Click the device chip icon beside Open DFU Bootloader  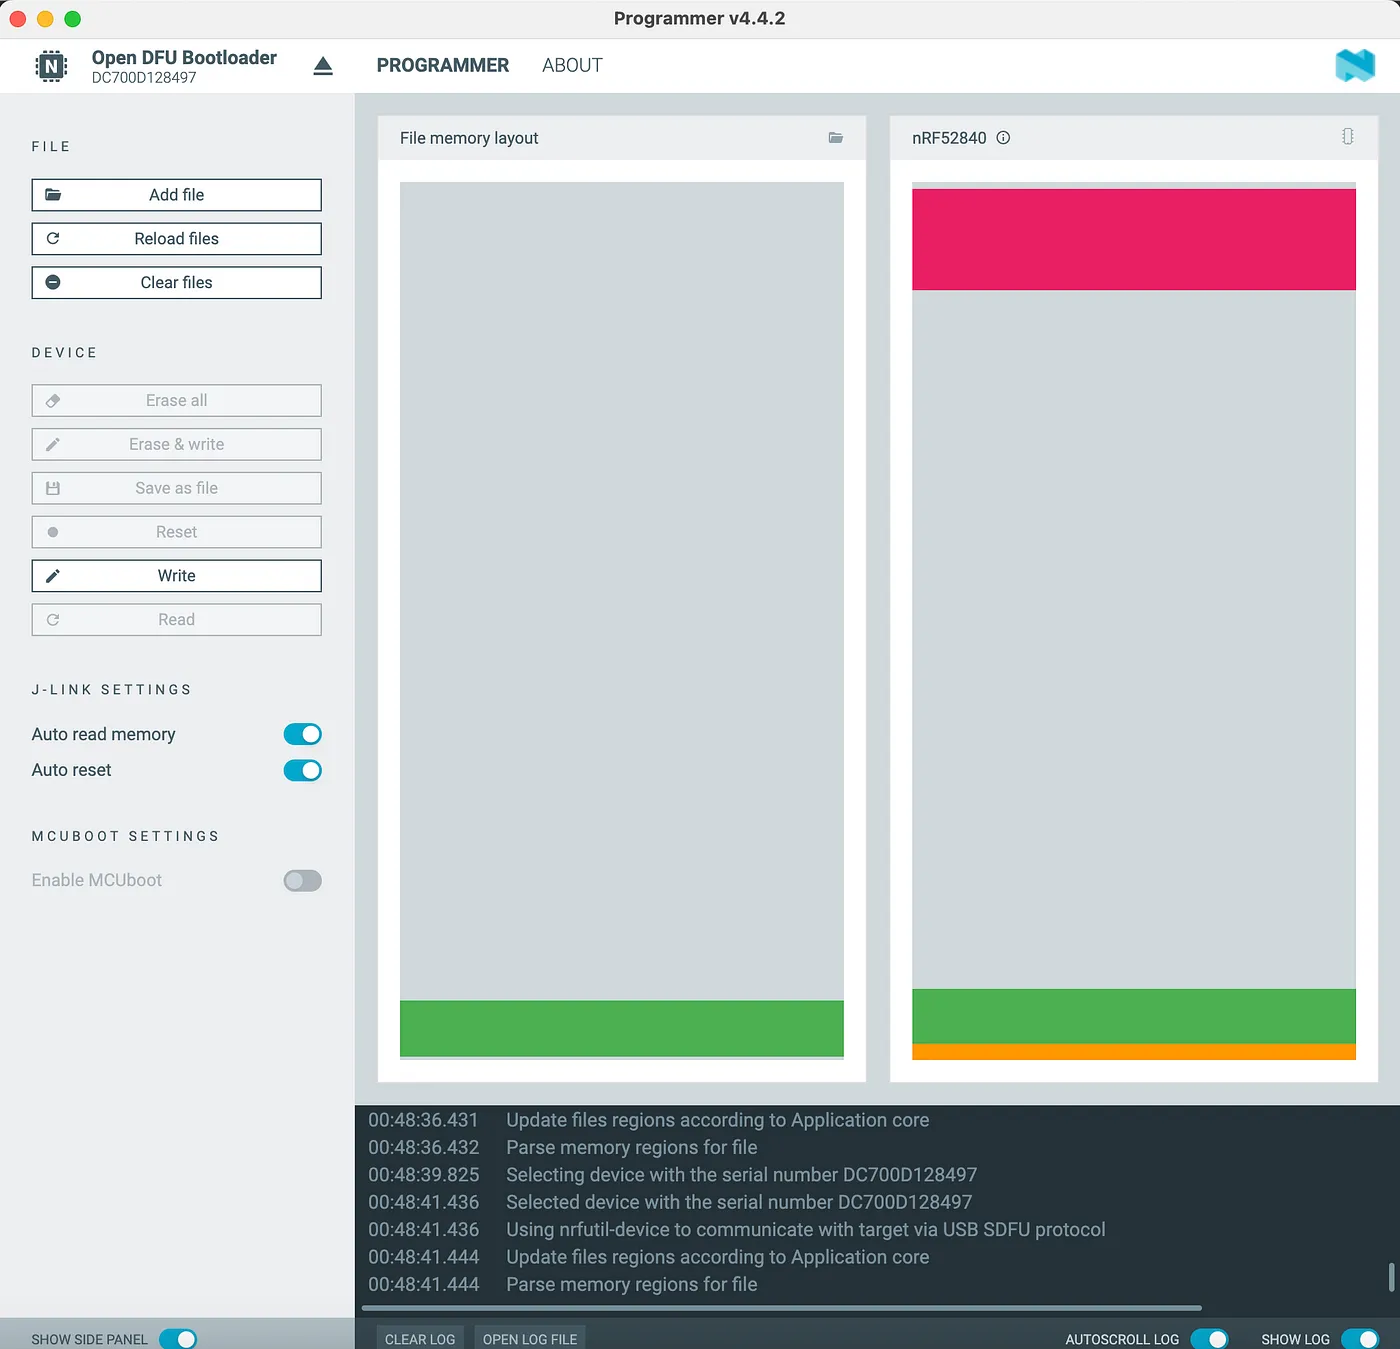coord(51,66)
